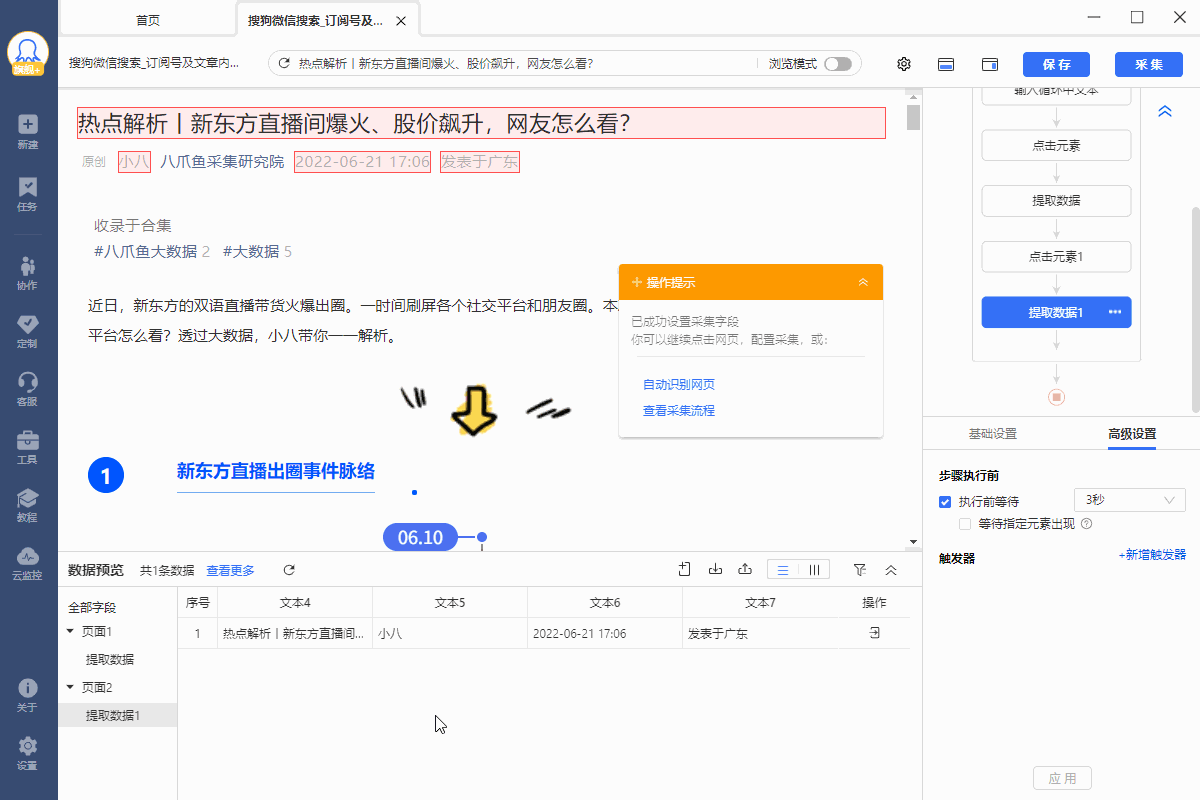Toggle the 浏览模式 switch
This screenshot has height=800, width=1200.
tap(838, 64)
